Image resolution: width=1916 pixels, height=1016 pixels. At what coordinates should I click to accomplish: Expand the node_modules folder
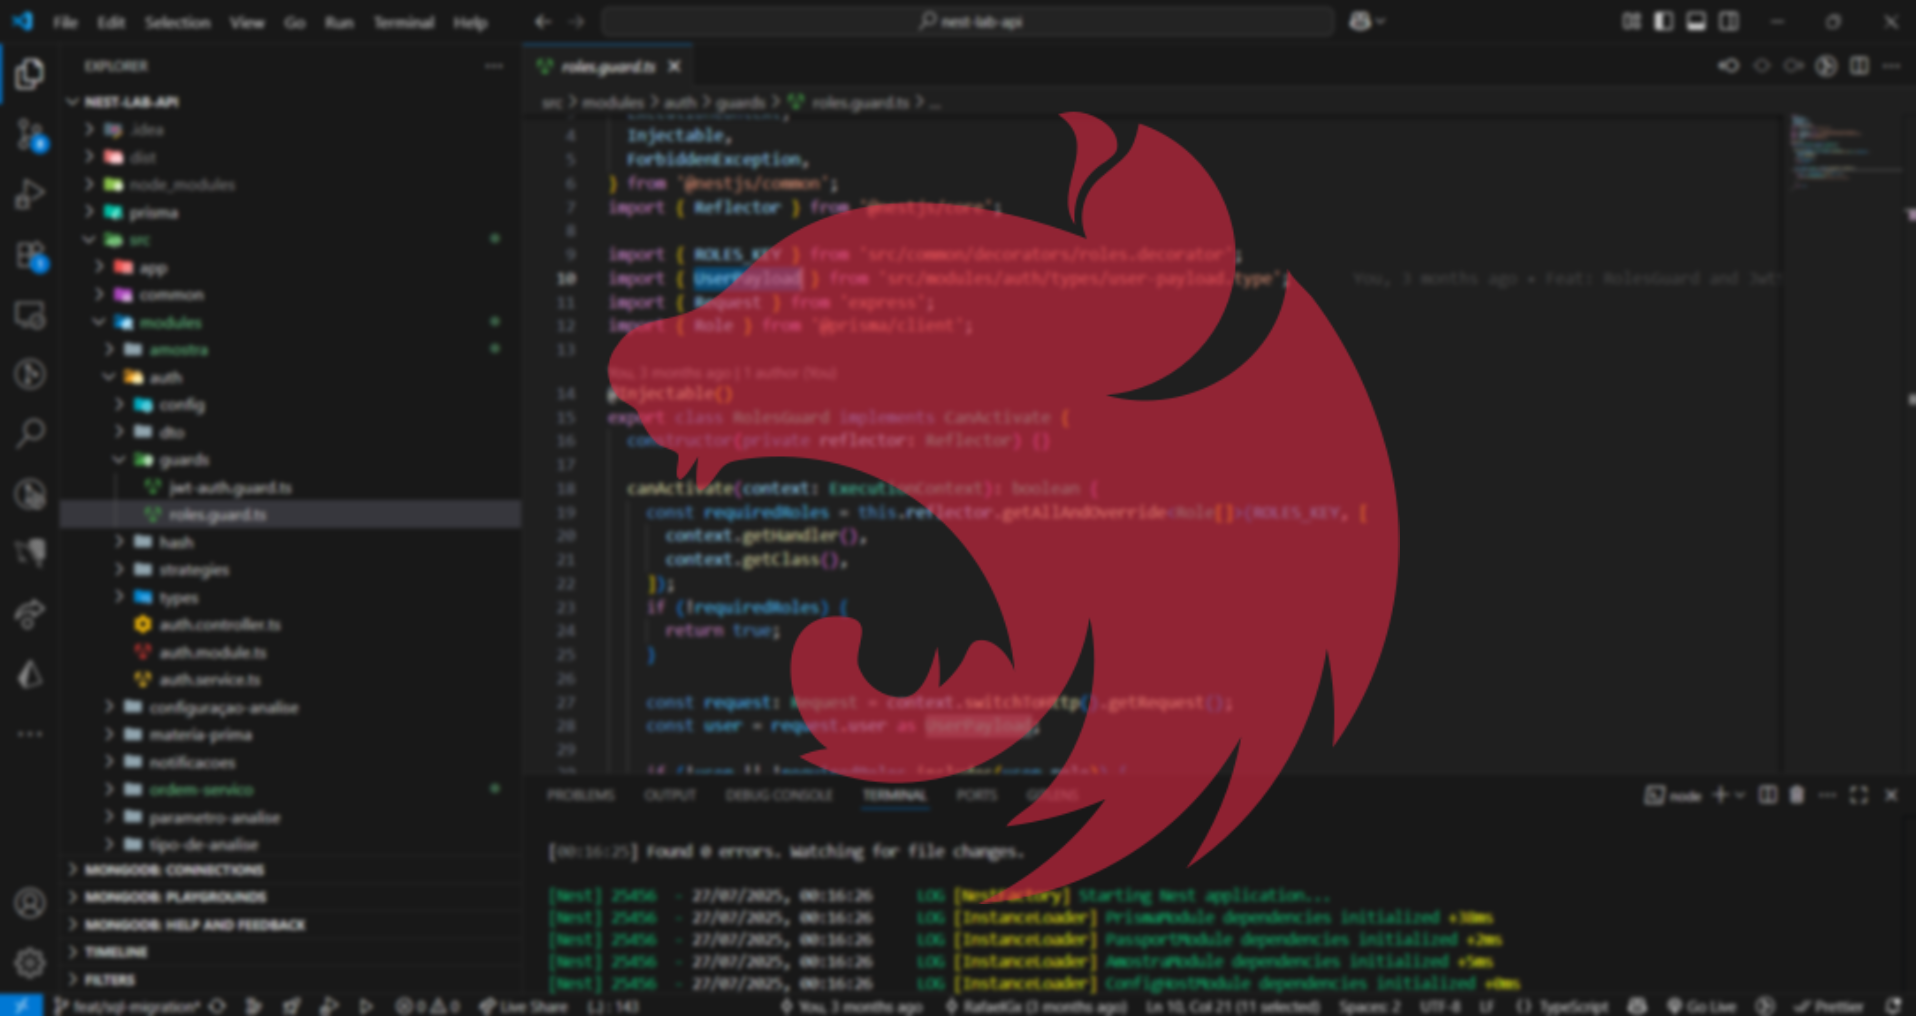tap(181, 185)
